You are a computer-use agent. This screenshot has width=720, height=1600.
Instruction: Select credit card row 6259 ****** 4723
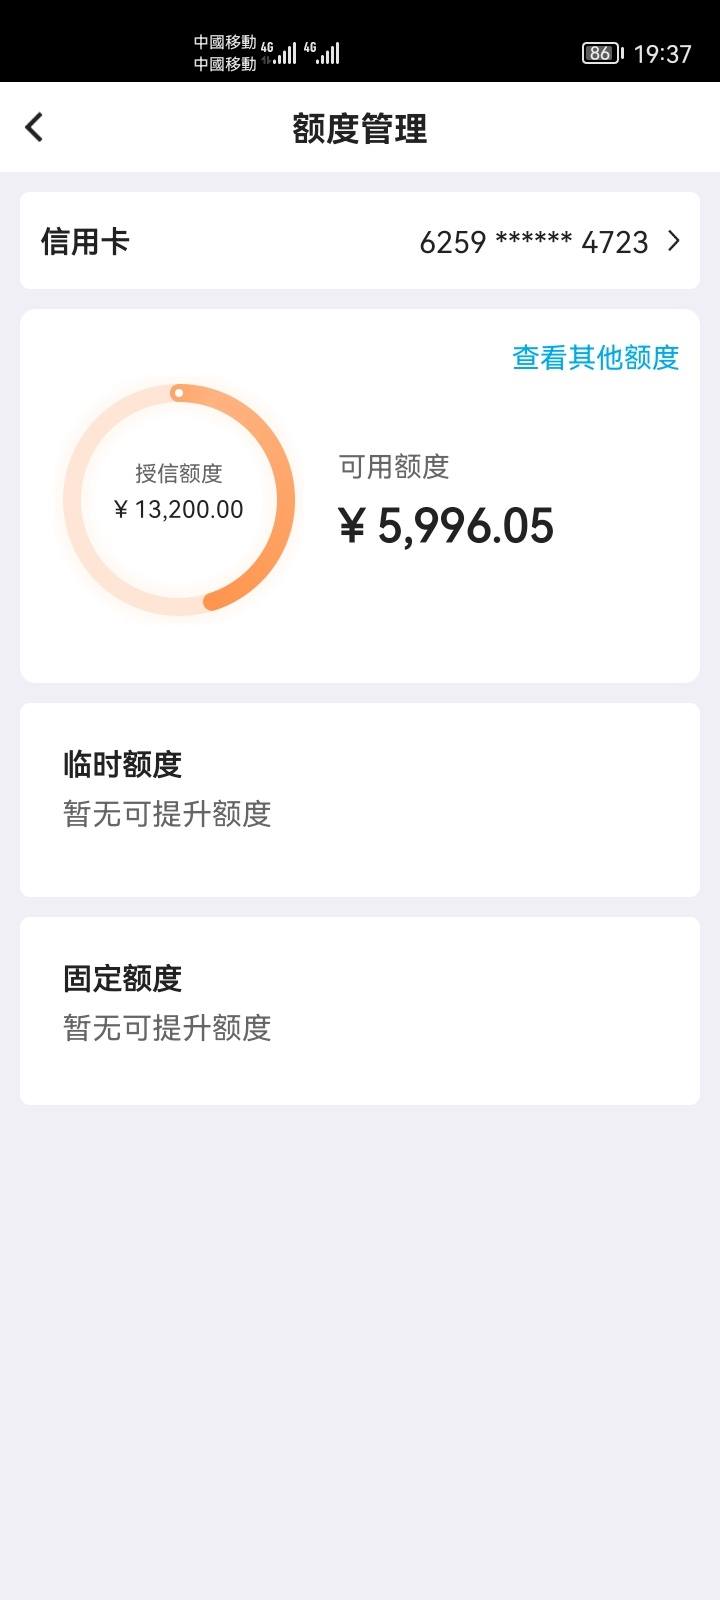(x=360, y=241)
